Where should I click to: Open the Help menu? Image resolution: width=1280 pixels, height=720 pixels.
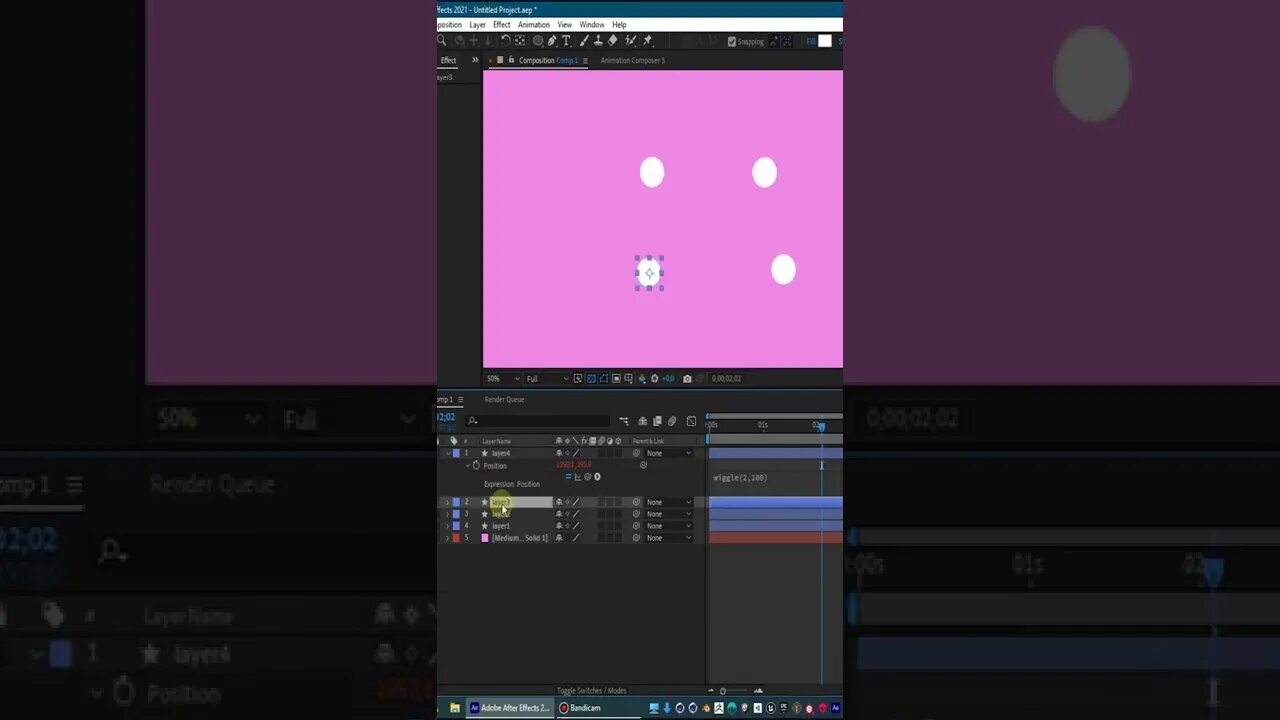619,25
